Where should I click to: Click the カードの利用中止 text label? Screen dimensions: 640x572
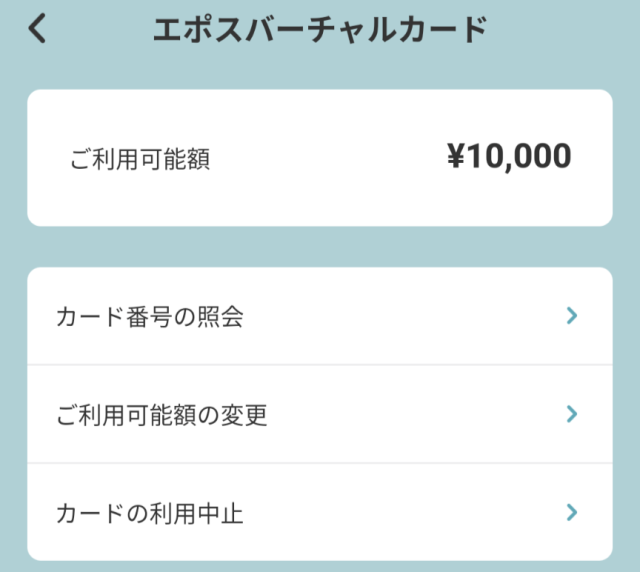tap(150, 513)
